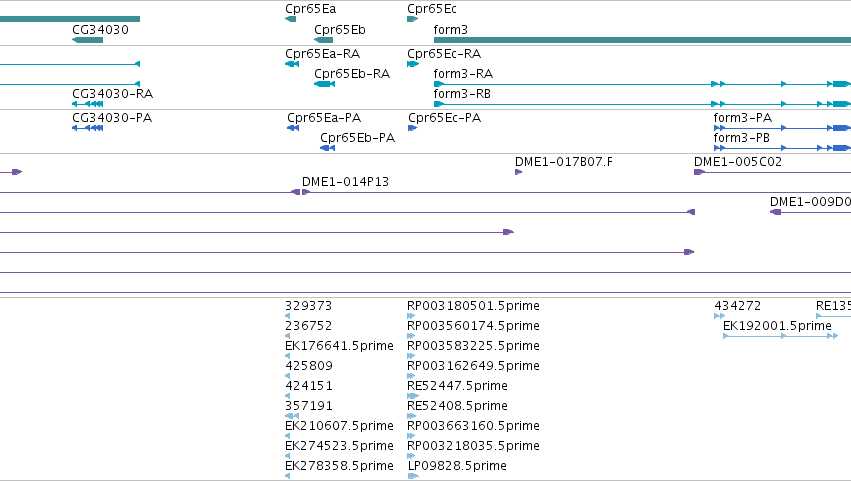Select EST label 357191
This screenshot has width=851, height=481.
pos(309,406)
